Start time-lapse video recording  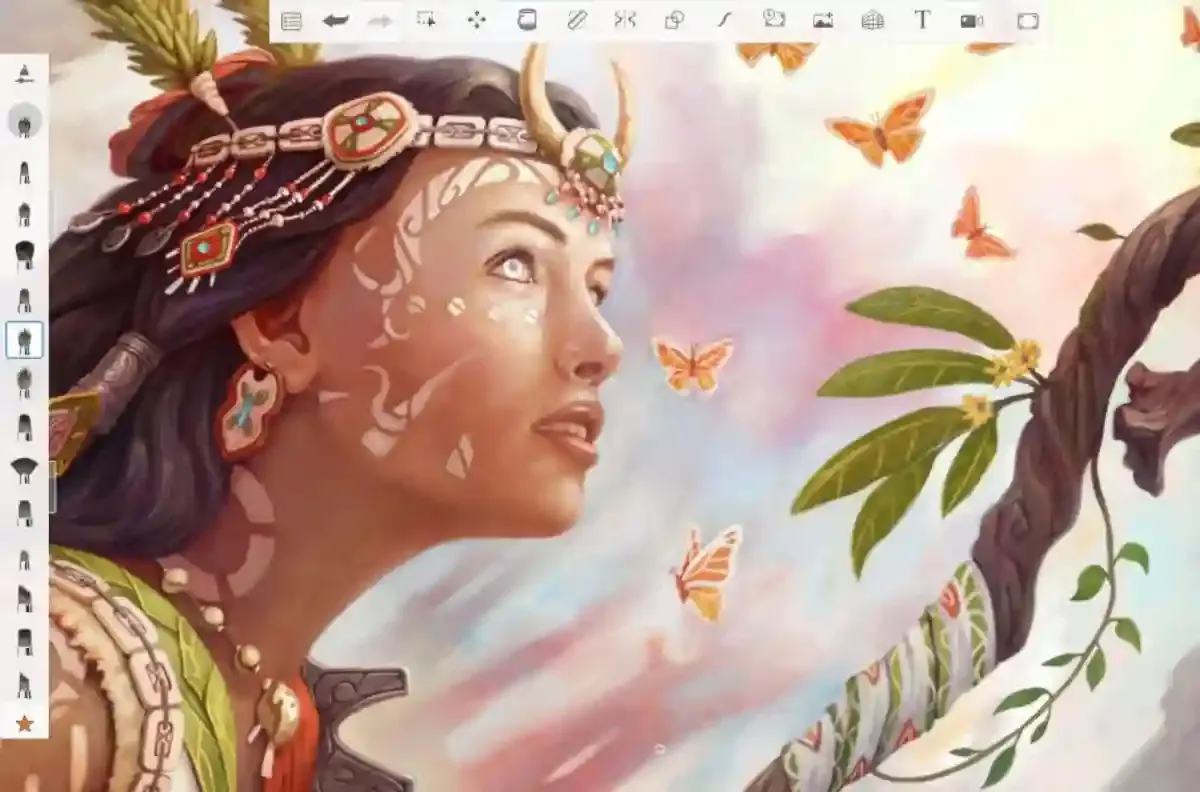(x=972, y=20)
